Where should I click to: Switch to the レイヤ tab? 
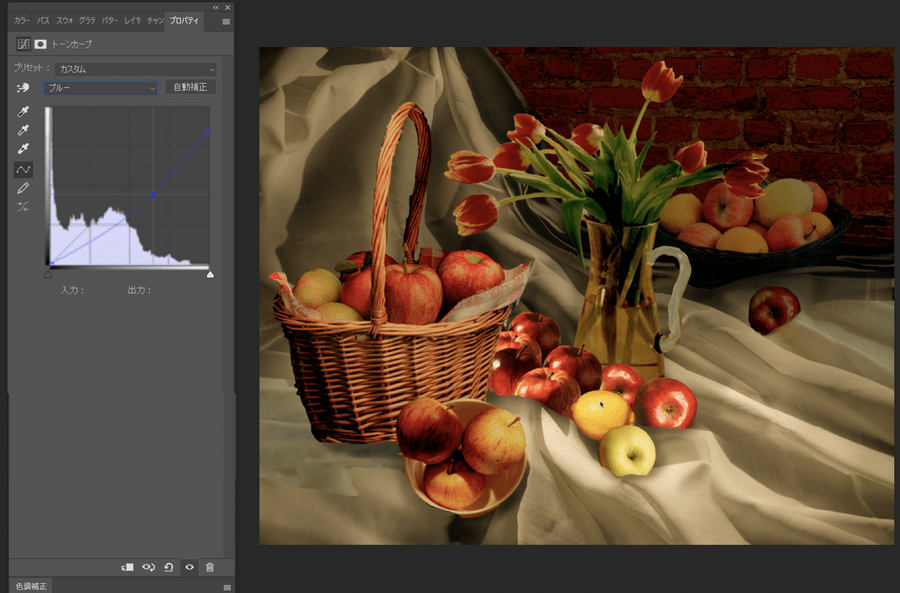[132, 20]
